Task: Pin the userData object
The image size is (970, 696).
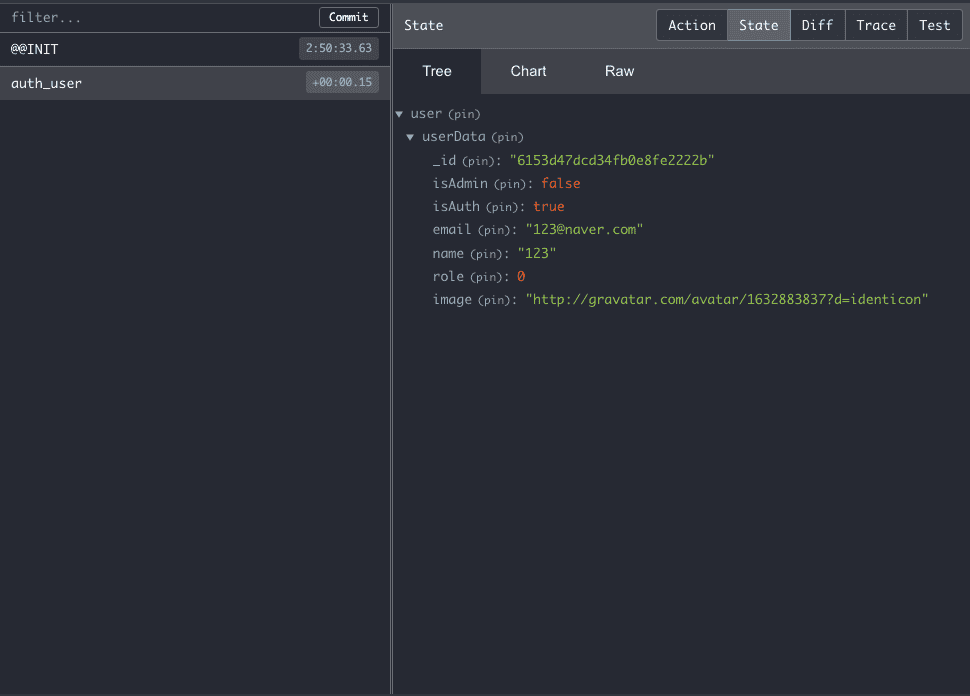Action: [x=507, y=137]
